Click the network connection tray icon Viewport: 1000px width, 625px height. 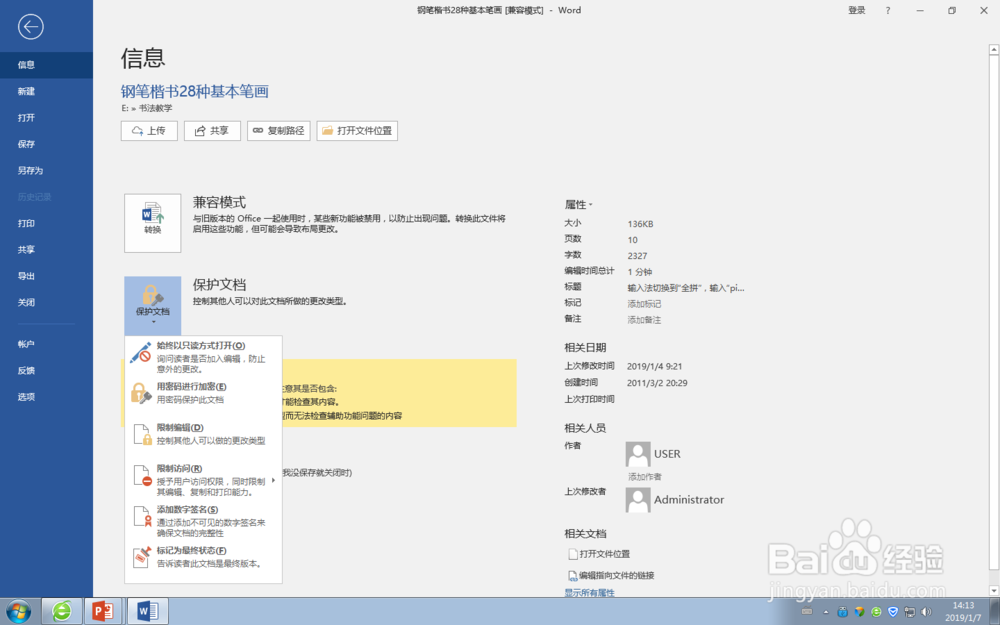[x=909, y=612]
